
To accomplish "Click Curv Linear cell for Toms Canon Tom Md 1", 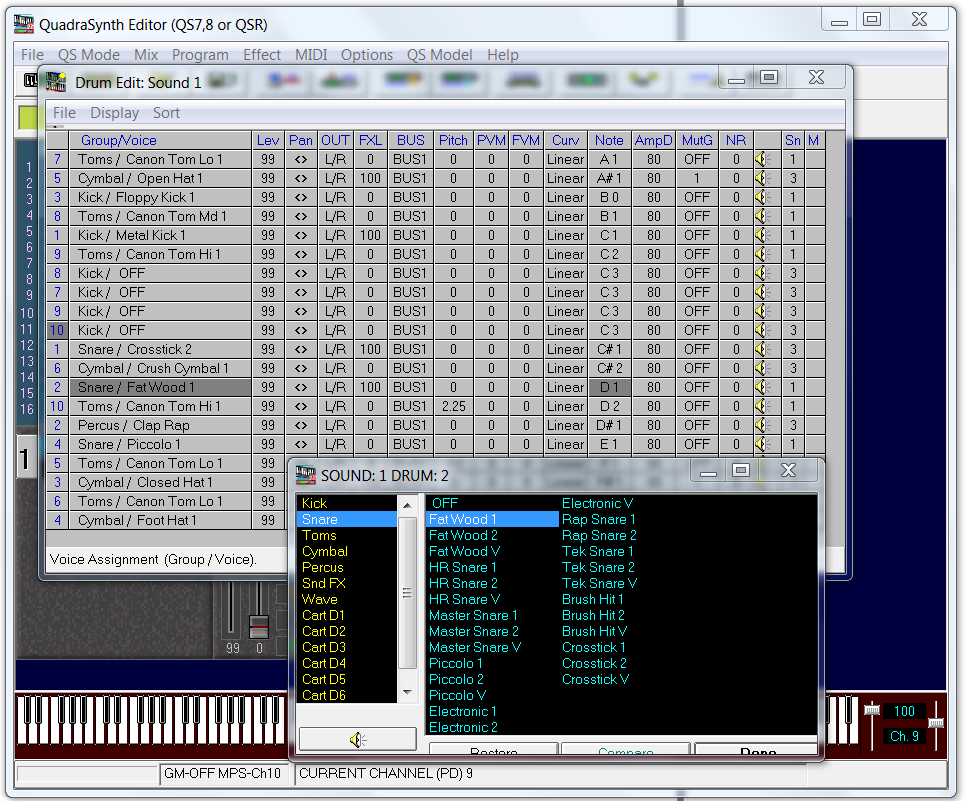I will 565,216.
